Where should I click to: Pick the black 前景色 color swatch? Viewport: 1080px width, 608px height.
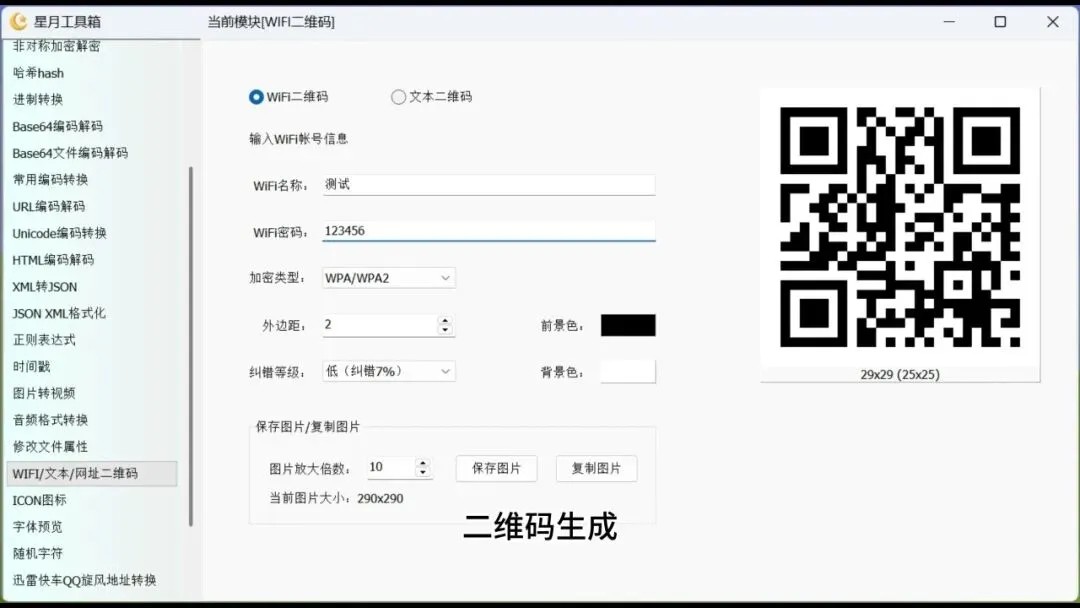628,325
